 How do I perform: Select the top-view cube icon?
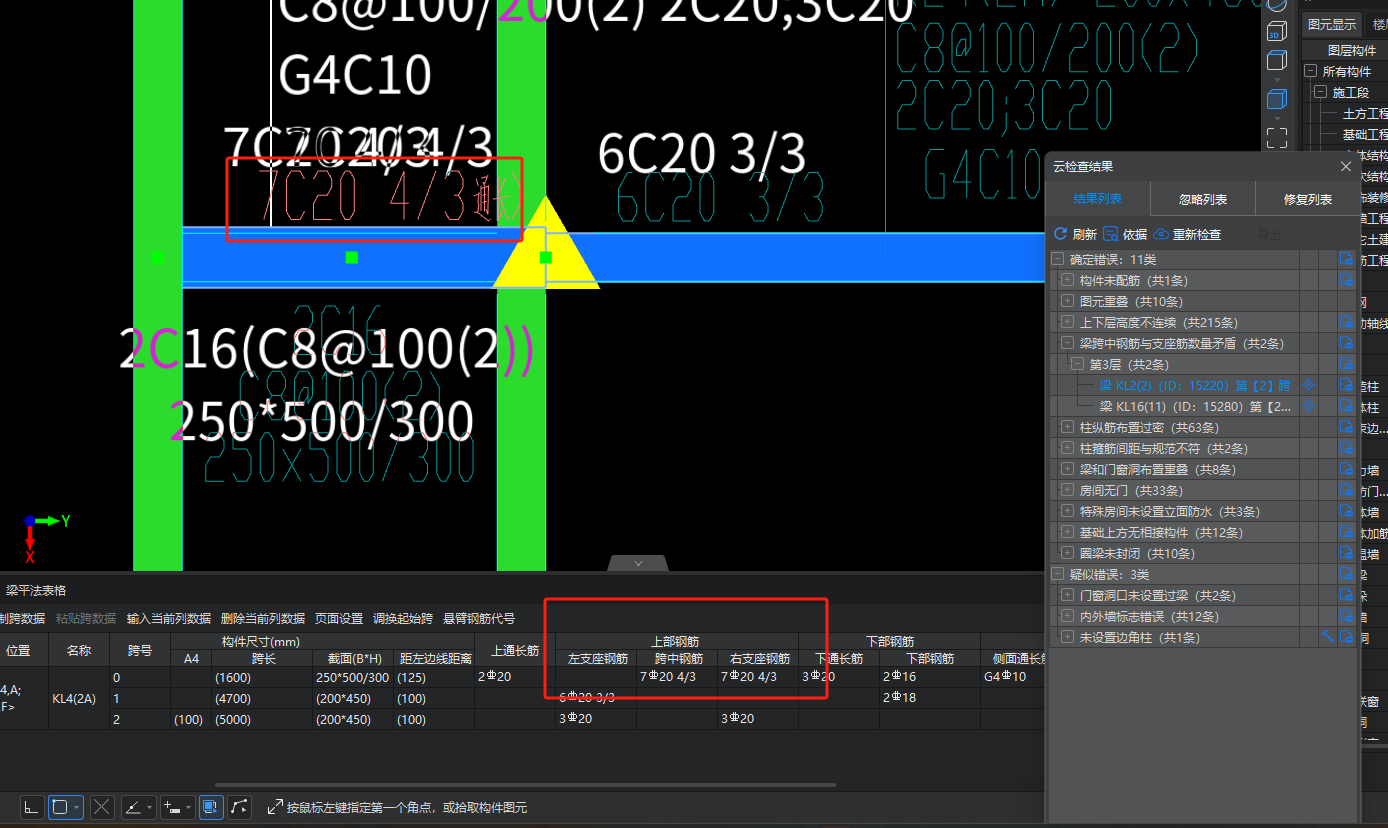[x=1277, y=61]
